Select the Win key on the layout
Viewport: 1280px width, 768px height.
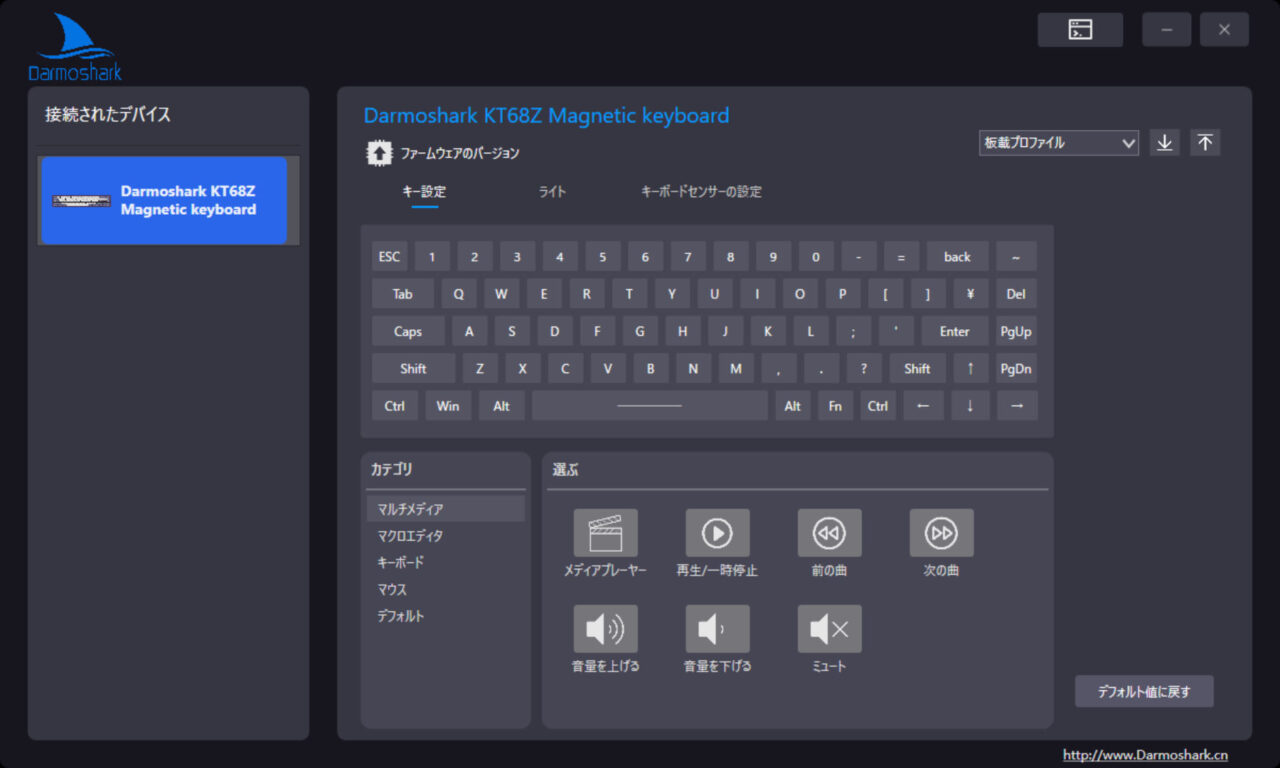point(448,405)
